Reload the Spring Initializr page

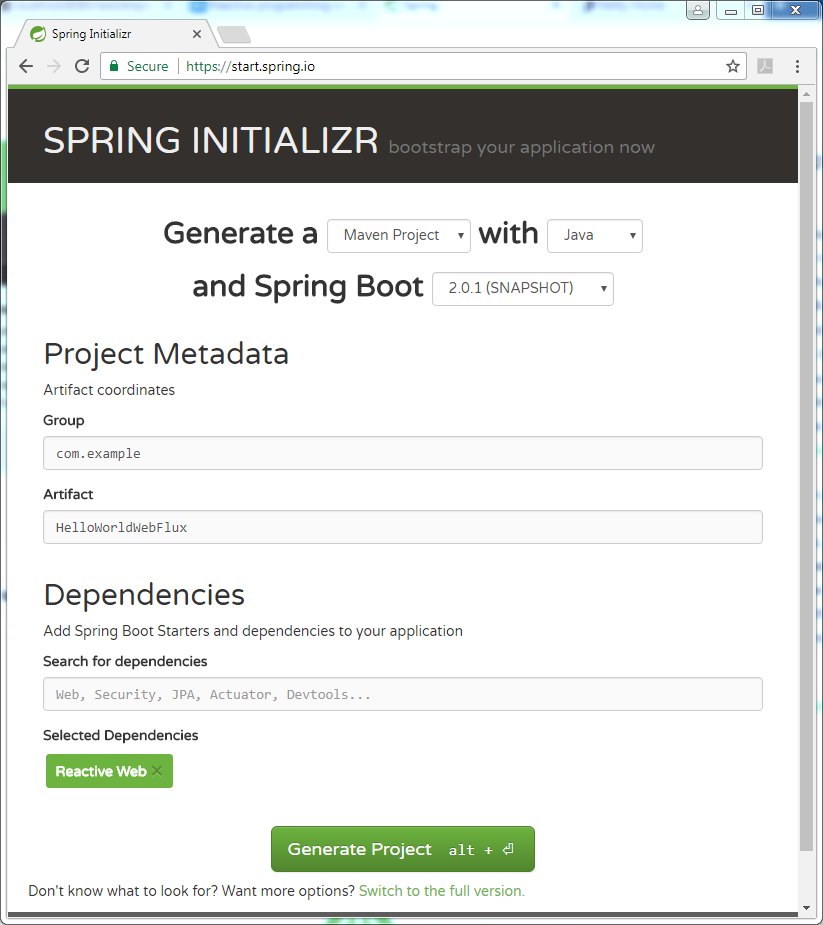[82, 66]
